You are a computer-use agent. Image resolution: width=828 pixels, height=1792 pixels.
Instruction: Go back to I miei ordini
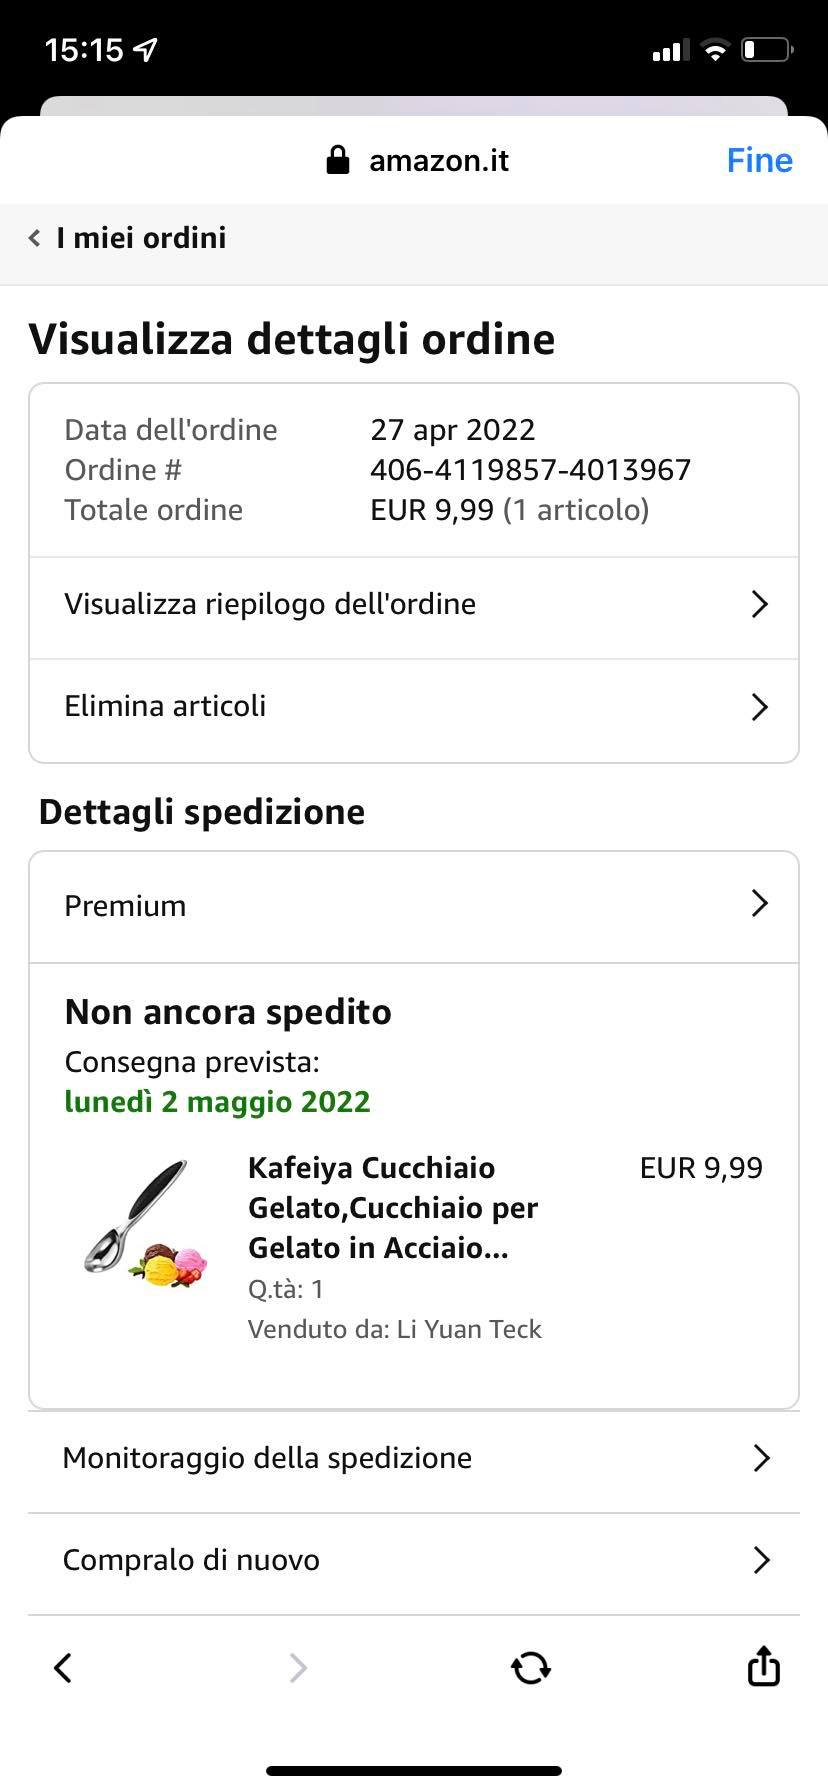[141, 238]
